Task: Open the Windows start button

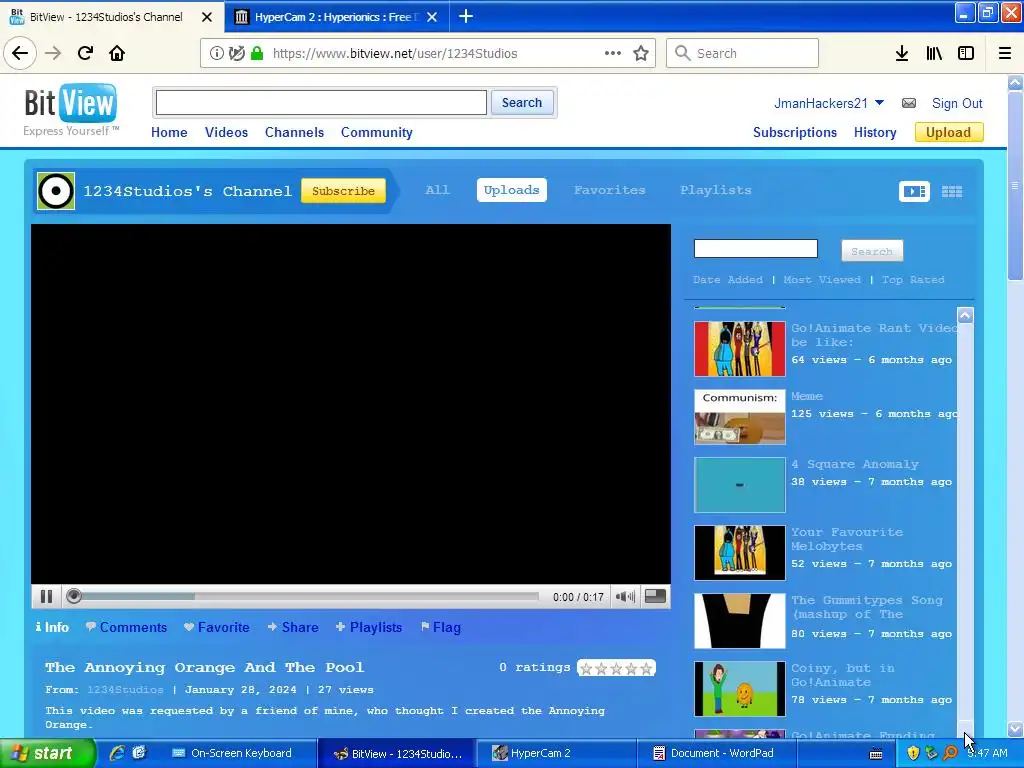Action: click(47, 753)
